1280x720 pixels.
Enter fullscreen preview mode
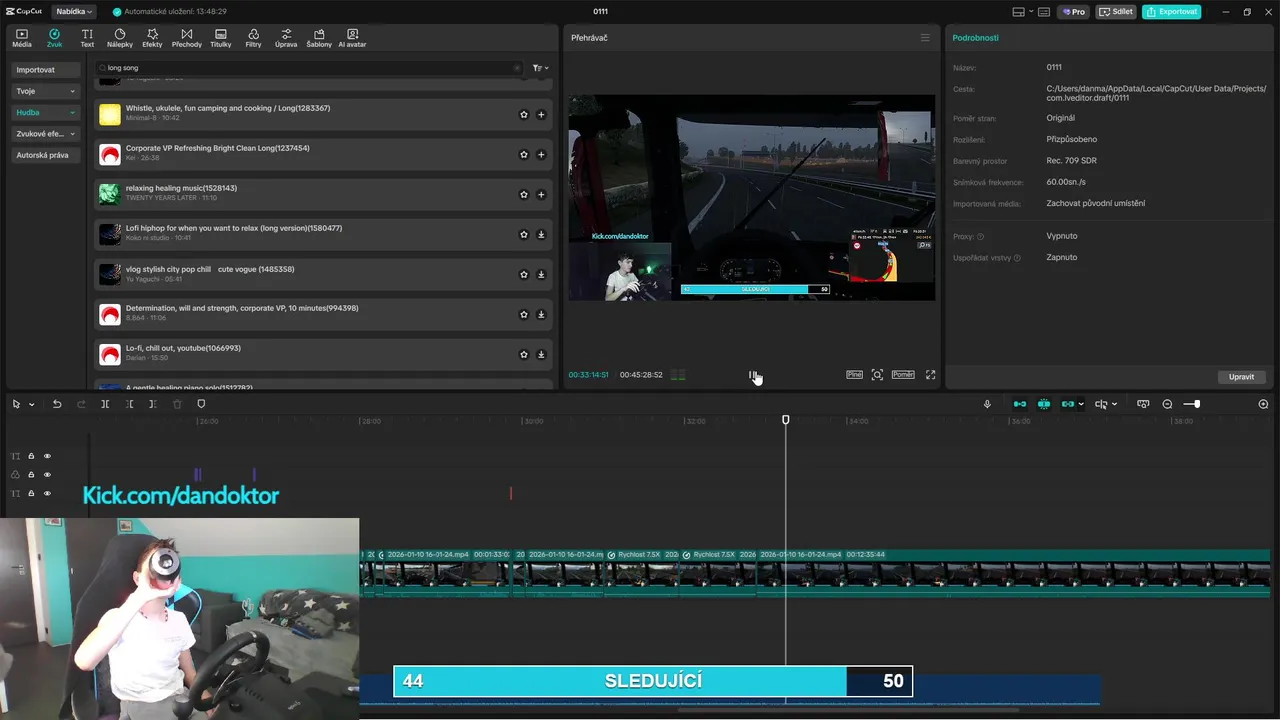coord(930,375)
